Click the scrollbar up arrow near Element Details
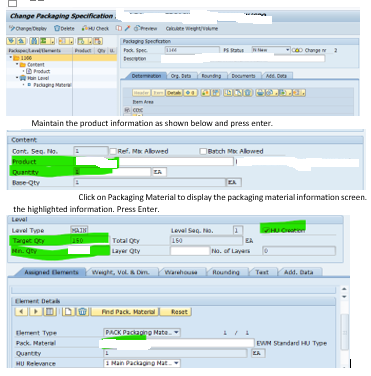 pos(344,289)
